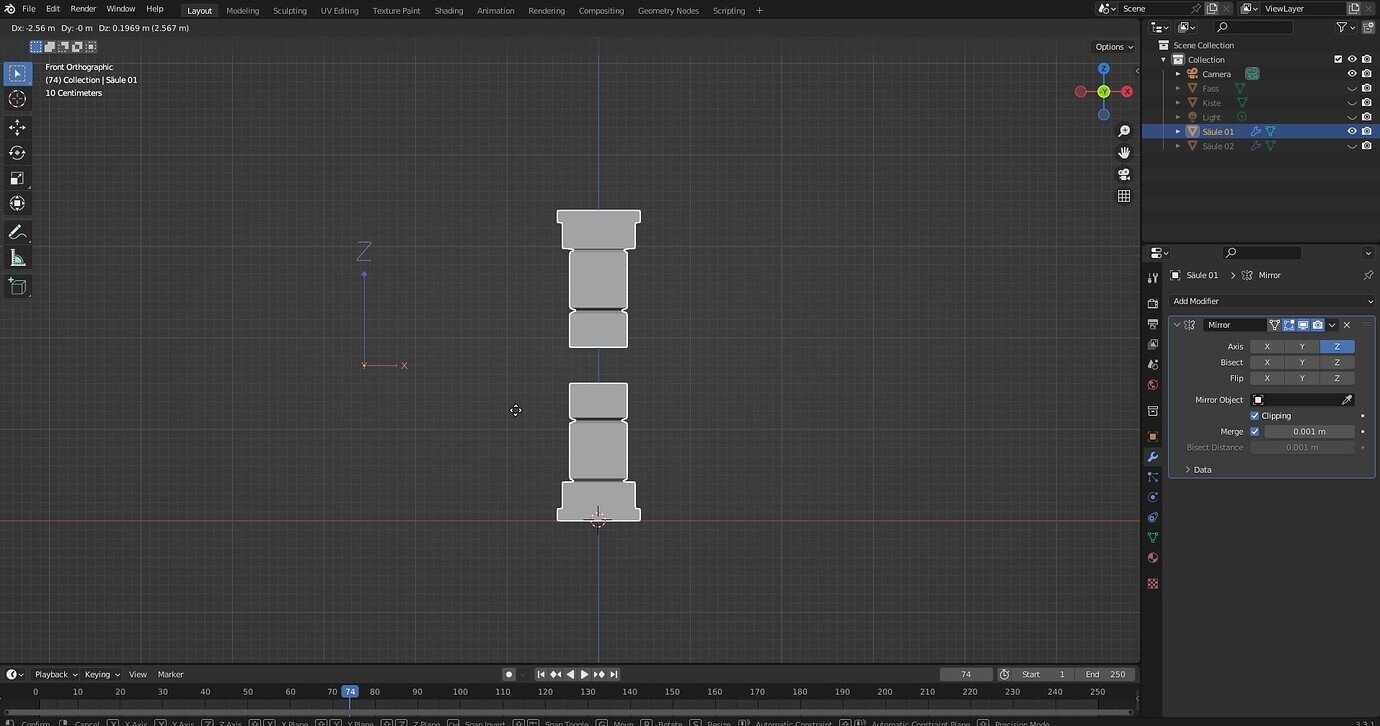Choose the Add Cube tool
The height and width of the screenshot is (726, 1380).
click(x=17, y=287)
